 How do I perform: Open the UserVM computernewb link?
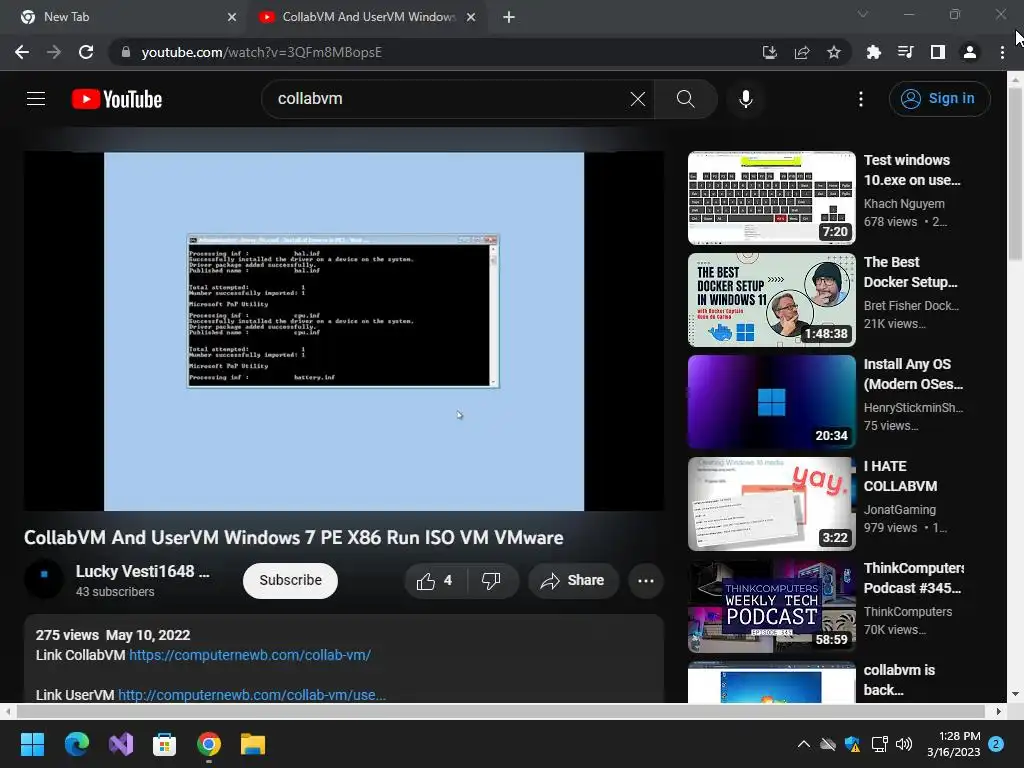pos(251,695)
